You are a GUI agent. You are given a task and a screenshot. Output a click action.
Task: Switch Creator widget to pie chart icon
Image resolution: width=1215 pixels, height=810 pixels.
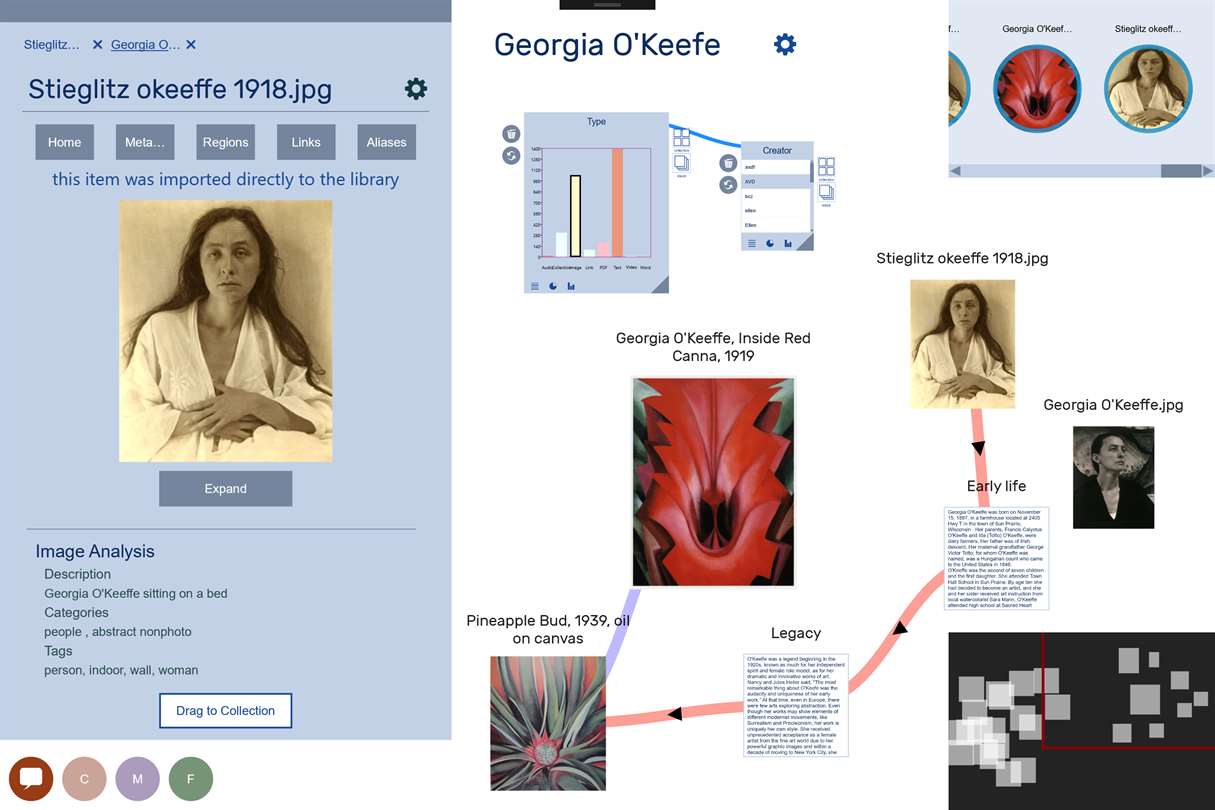pos(770,244)
